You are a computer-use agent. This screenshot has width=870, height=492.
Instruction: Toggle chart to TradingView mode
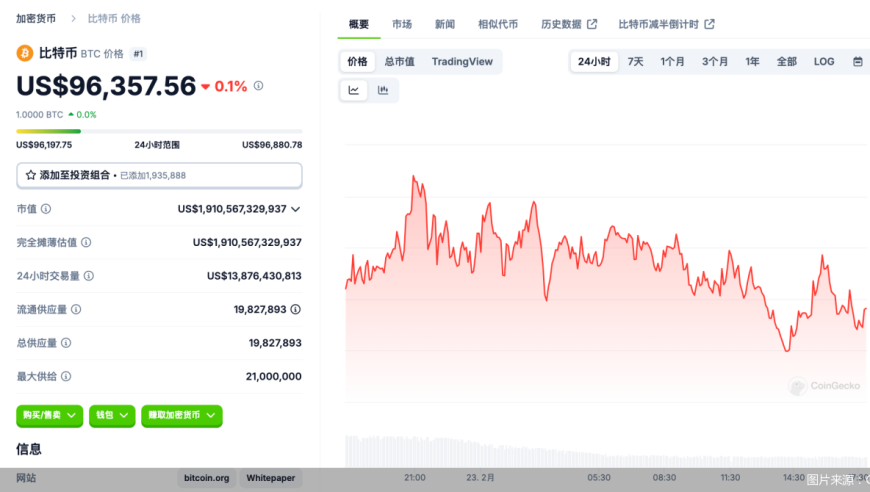462,62
